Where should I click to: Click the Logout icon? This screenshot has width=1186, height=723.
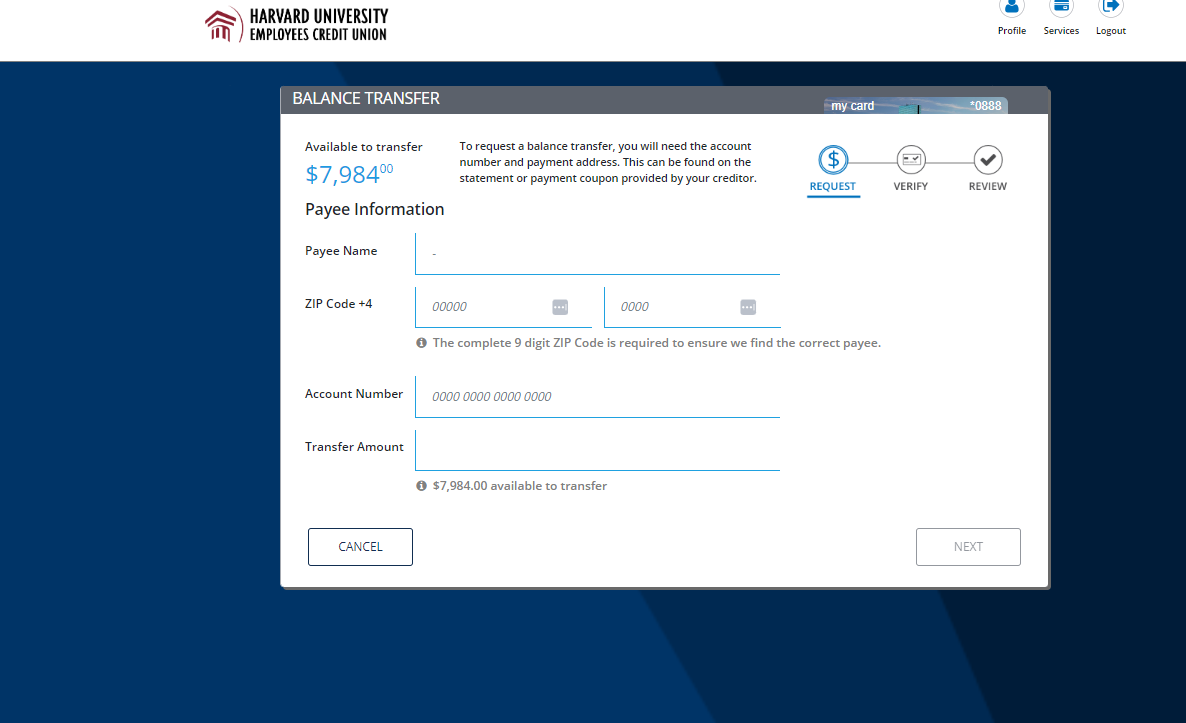point(1110,8)
